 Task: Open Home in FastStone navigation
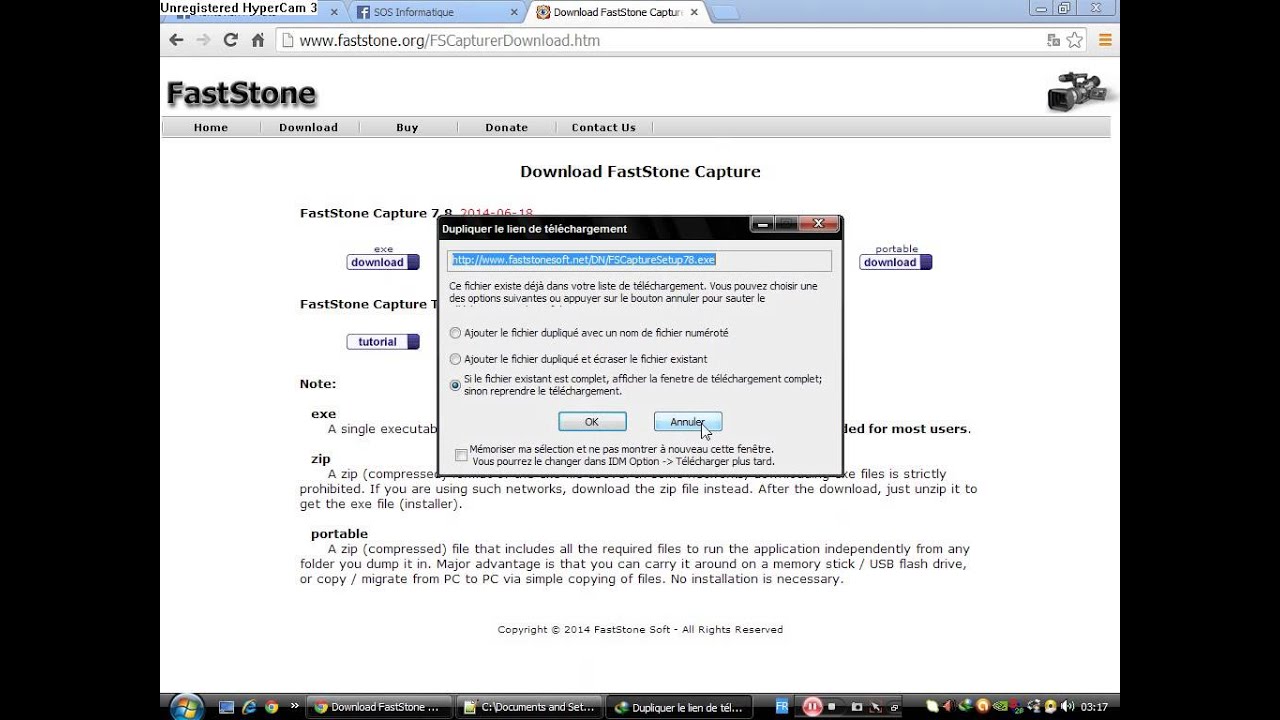(x=211, y=127)
